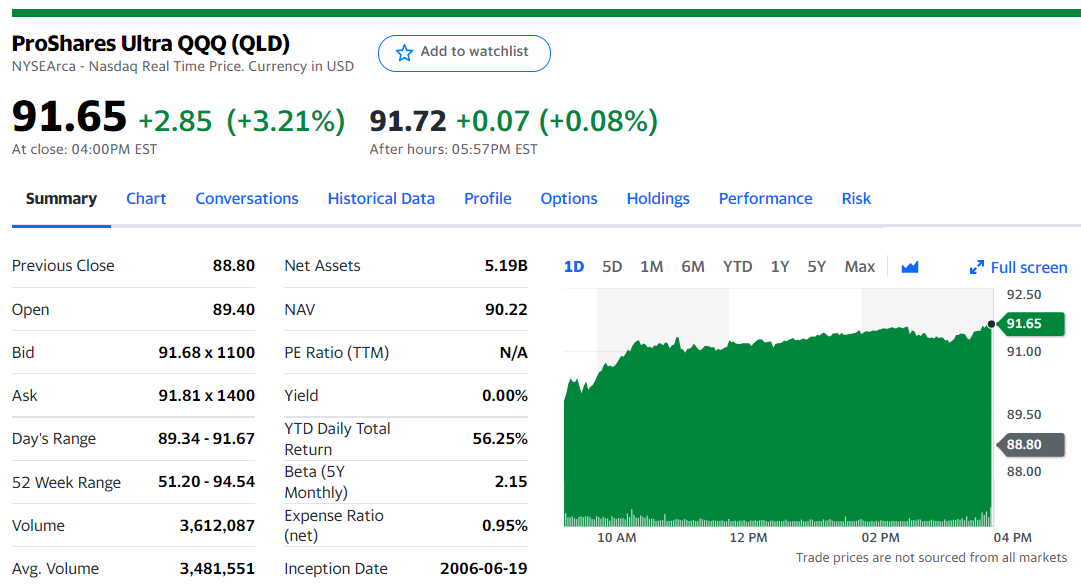
Task: Click the Inception Date 2006-06-19
Action: 484,568
